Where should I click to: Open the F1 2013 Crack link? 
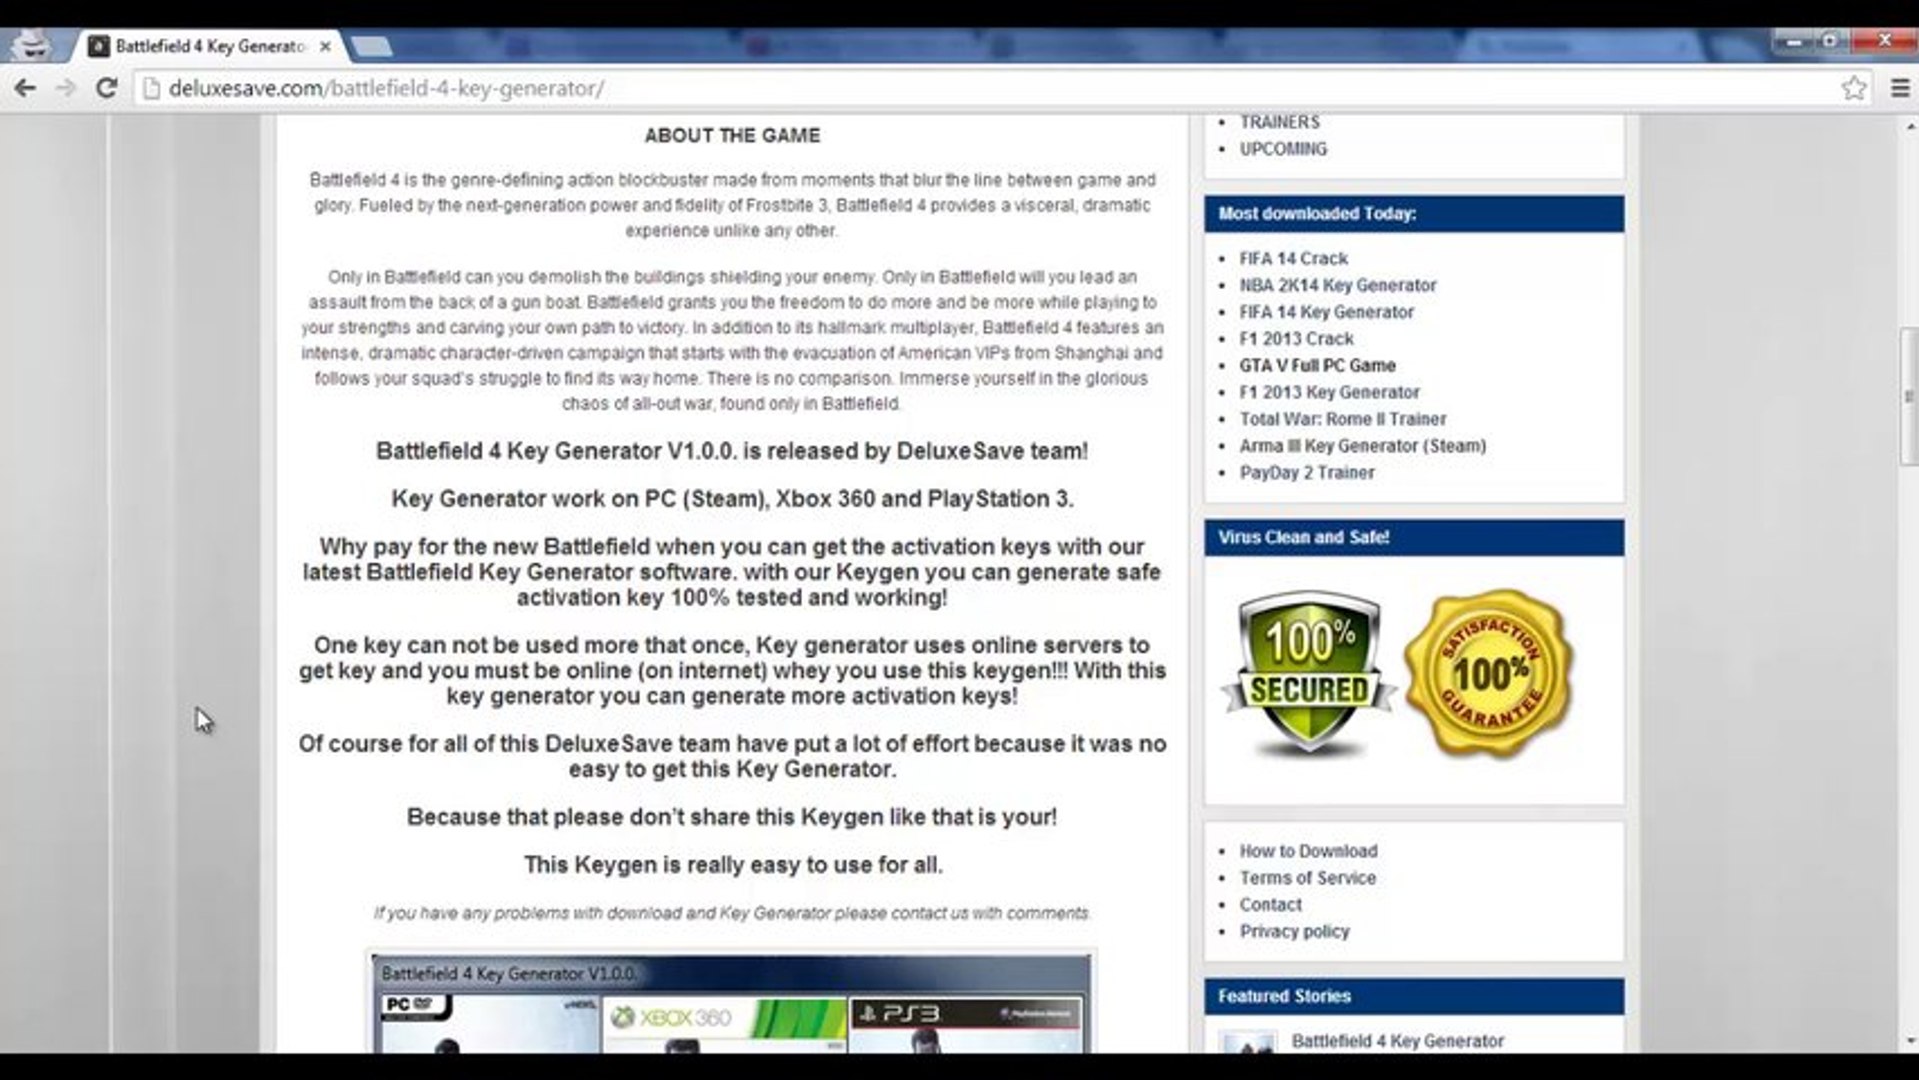click(1296, 339)
